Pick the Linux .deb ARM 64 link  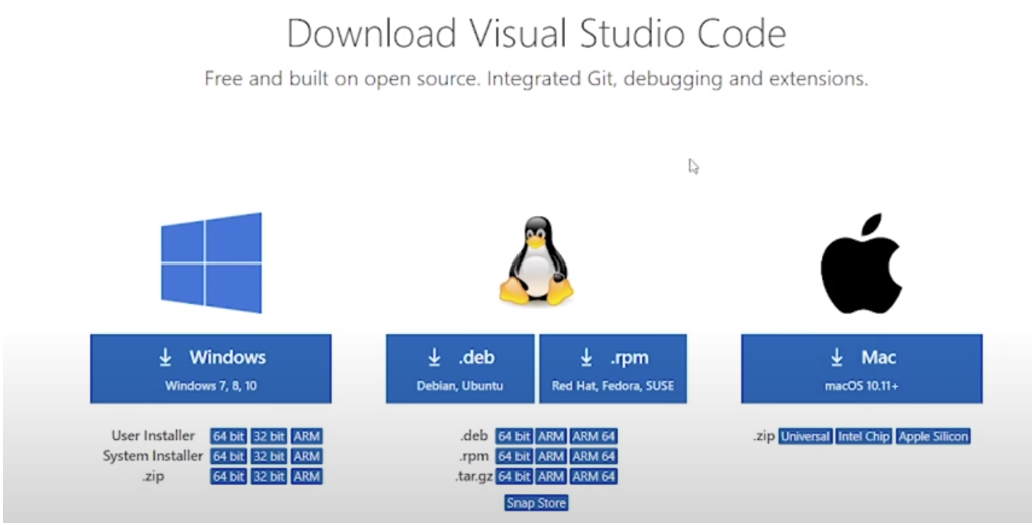(x=594, y=436)
